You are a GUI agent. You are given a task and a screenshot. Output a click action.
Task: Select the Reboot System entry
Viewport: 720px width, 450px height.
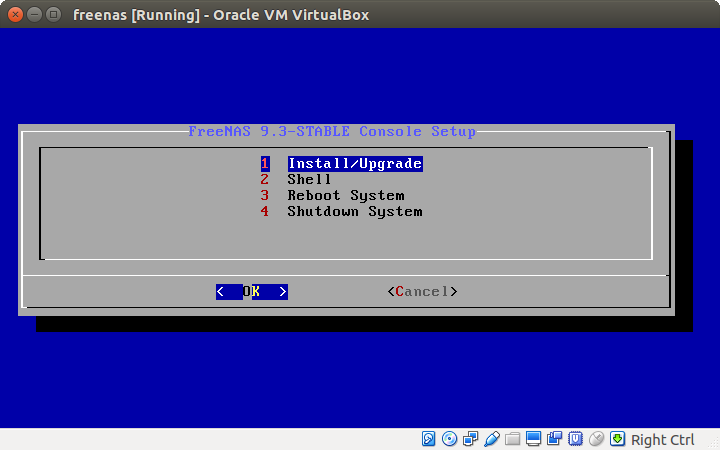click(346, 196)
